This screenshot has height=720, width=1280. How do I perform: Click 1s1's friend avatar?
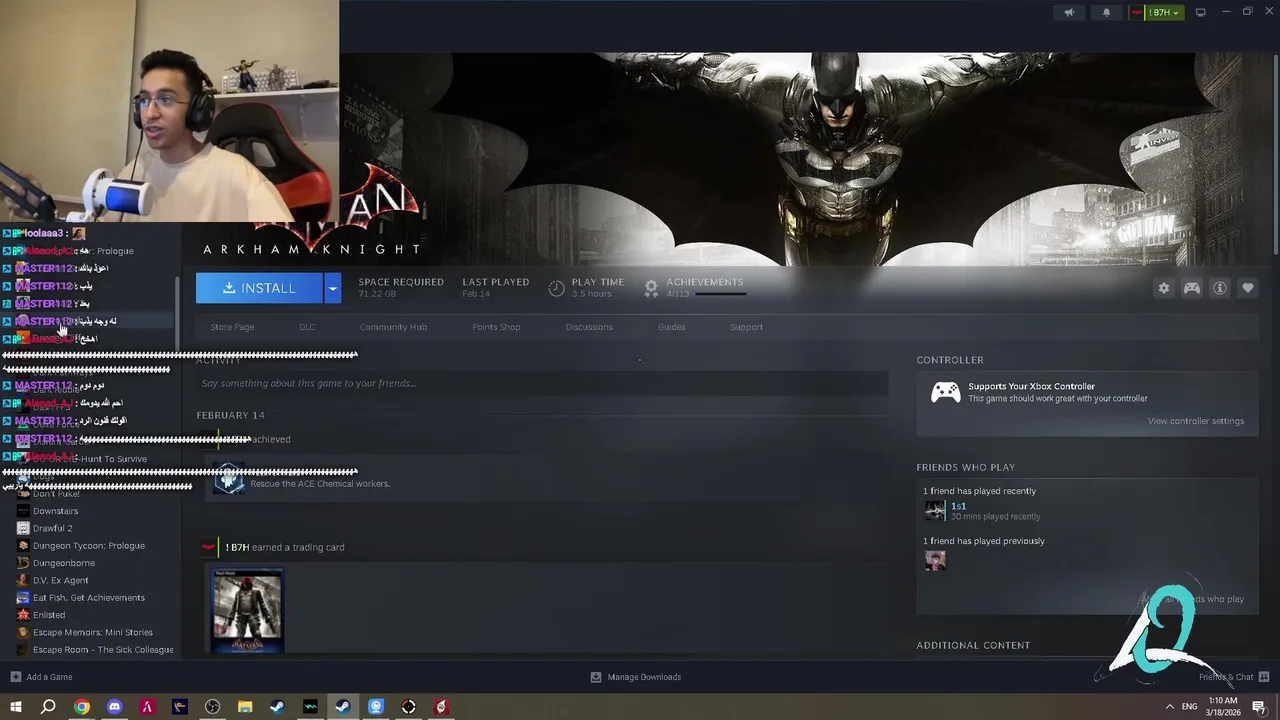click(x=935, y=510)
